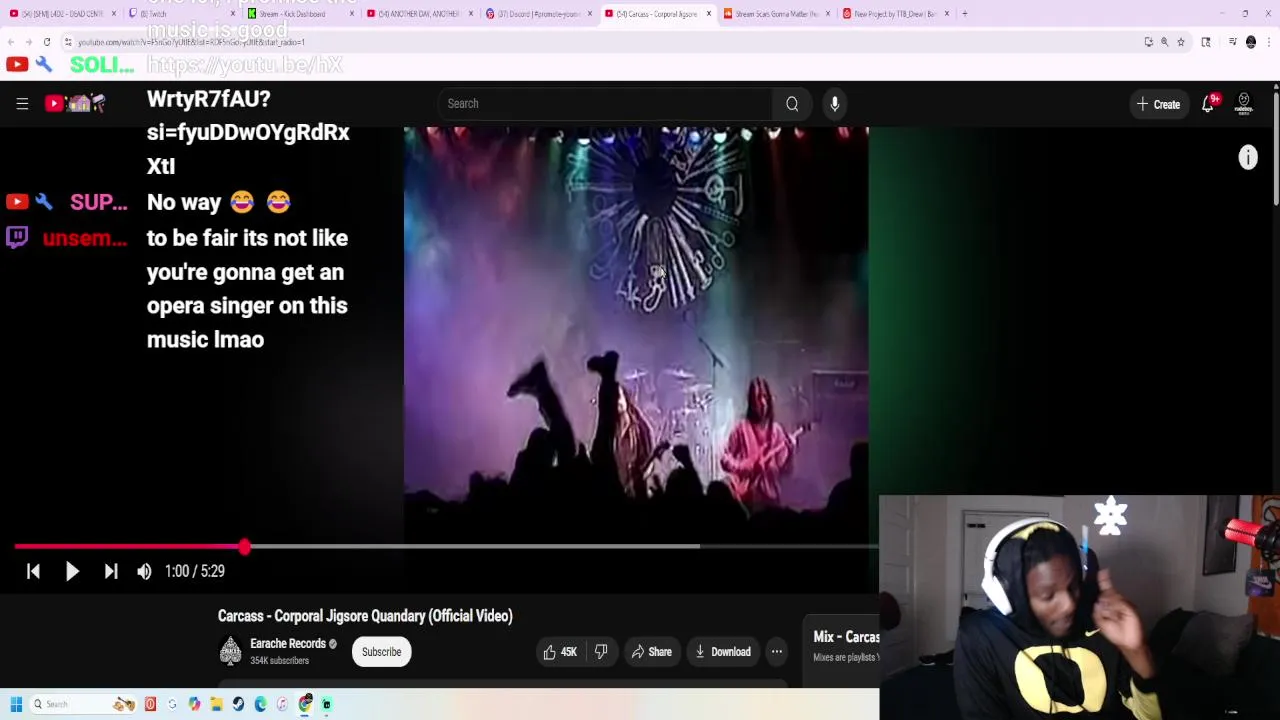Image resolution: width=1280 pixels, height=720 pixels.
Task: Open File Explorer from the taskbar
Action: click(216, 704)
